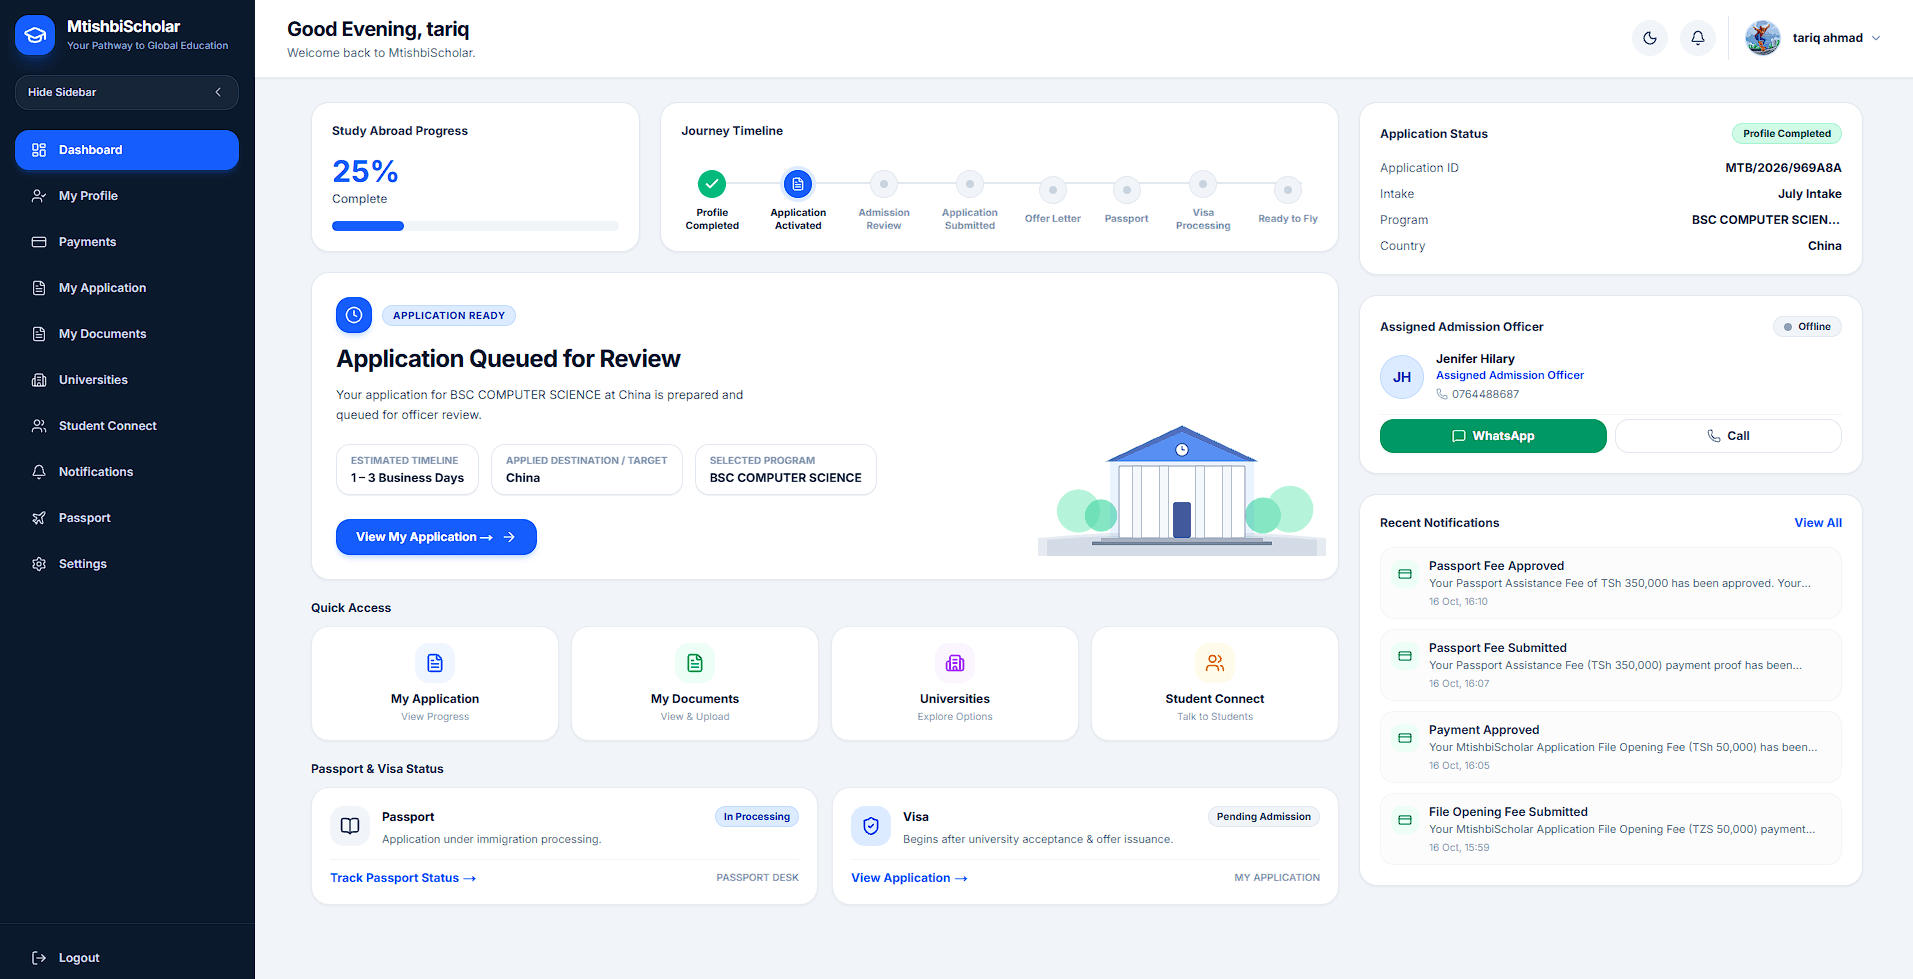The width and height of the screenshot is (1913, 979).
Task: Open the tariq ahmad user menu
Action: coord(1813,38)
